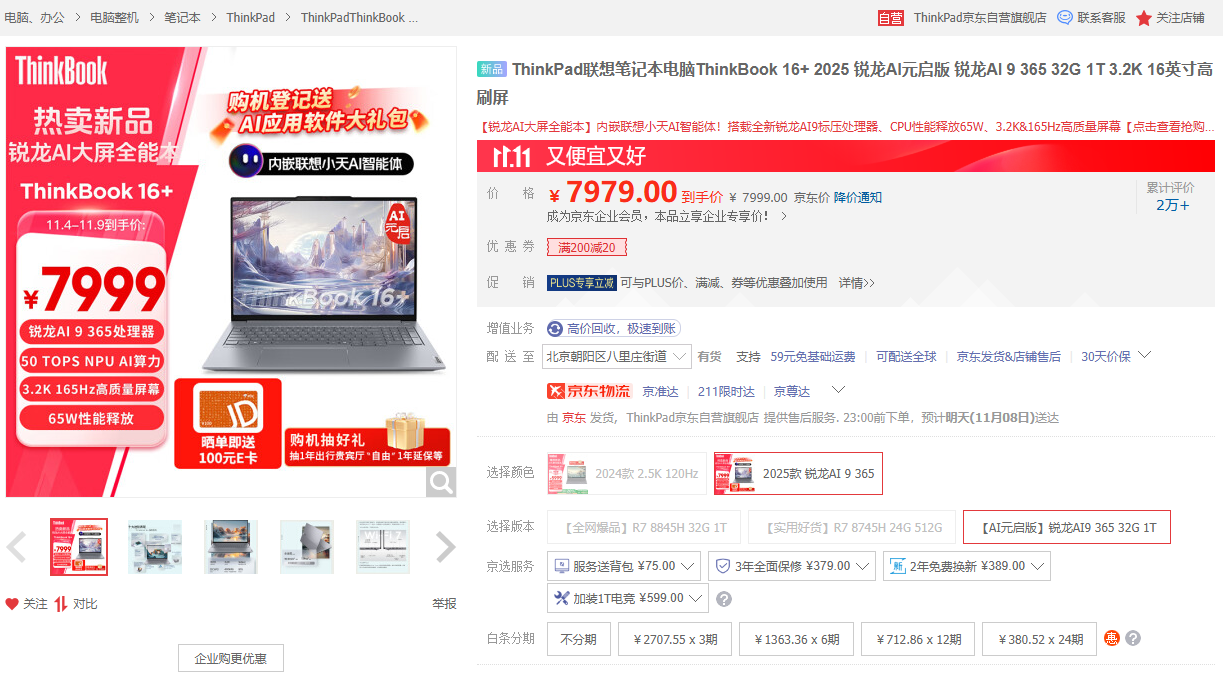Viewport: 1223px width, 677px height.
Task: Show next thumbnails with right arrow
Action: click(x=445, y=547)
